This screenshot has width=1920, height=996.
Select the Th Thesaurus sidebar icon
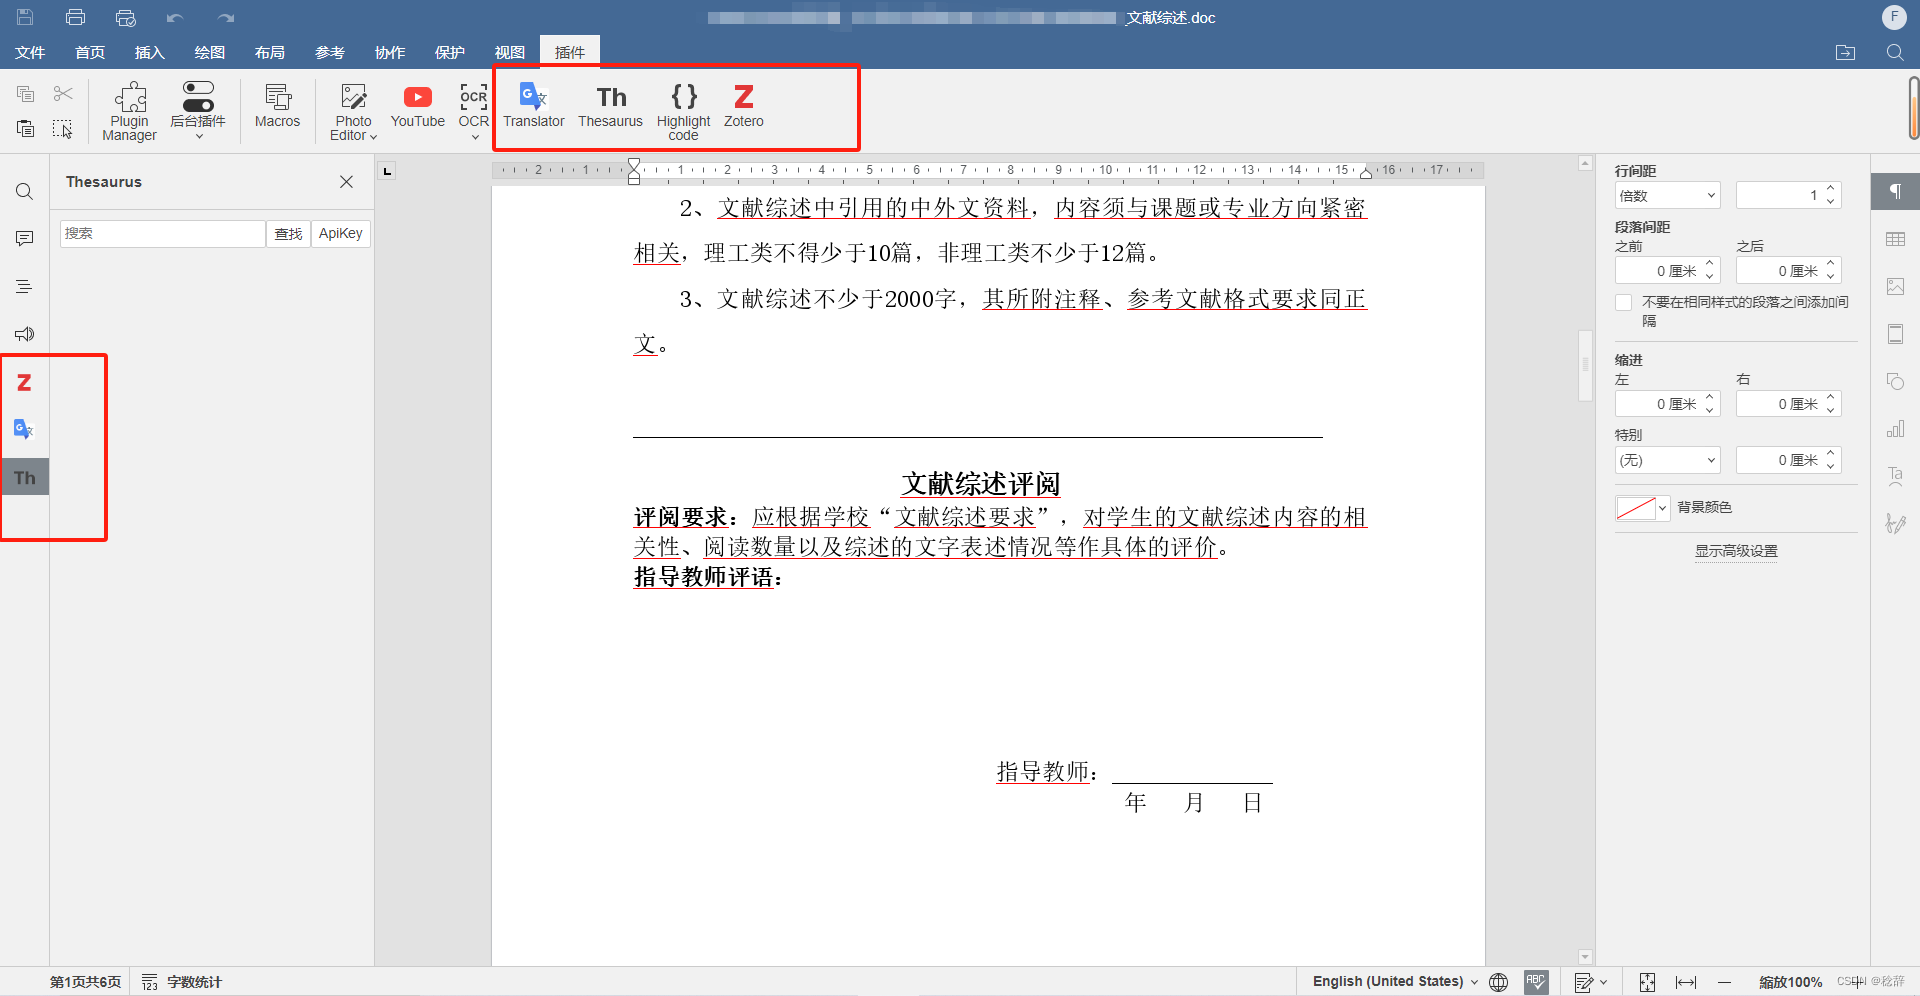[25, 478]
